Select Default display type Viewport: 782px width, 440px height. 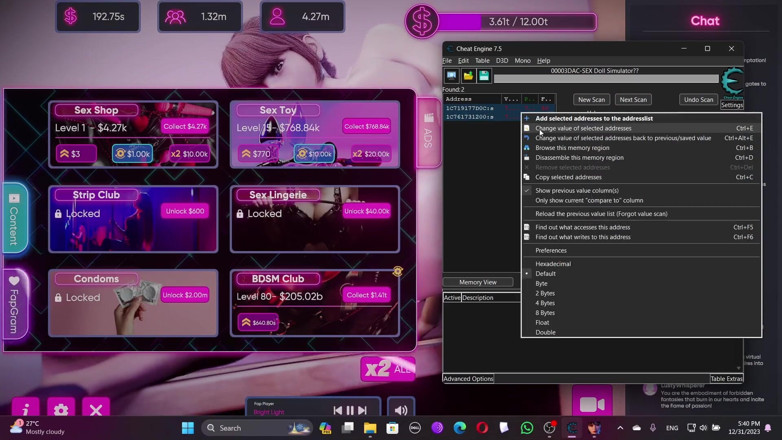click(641, 273)
